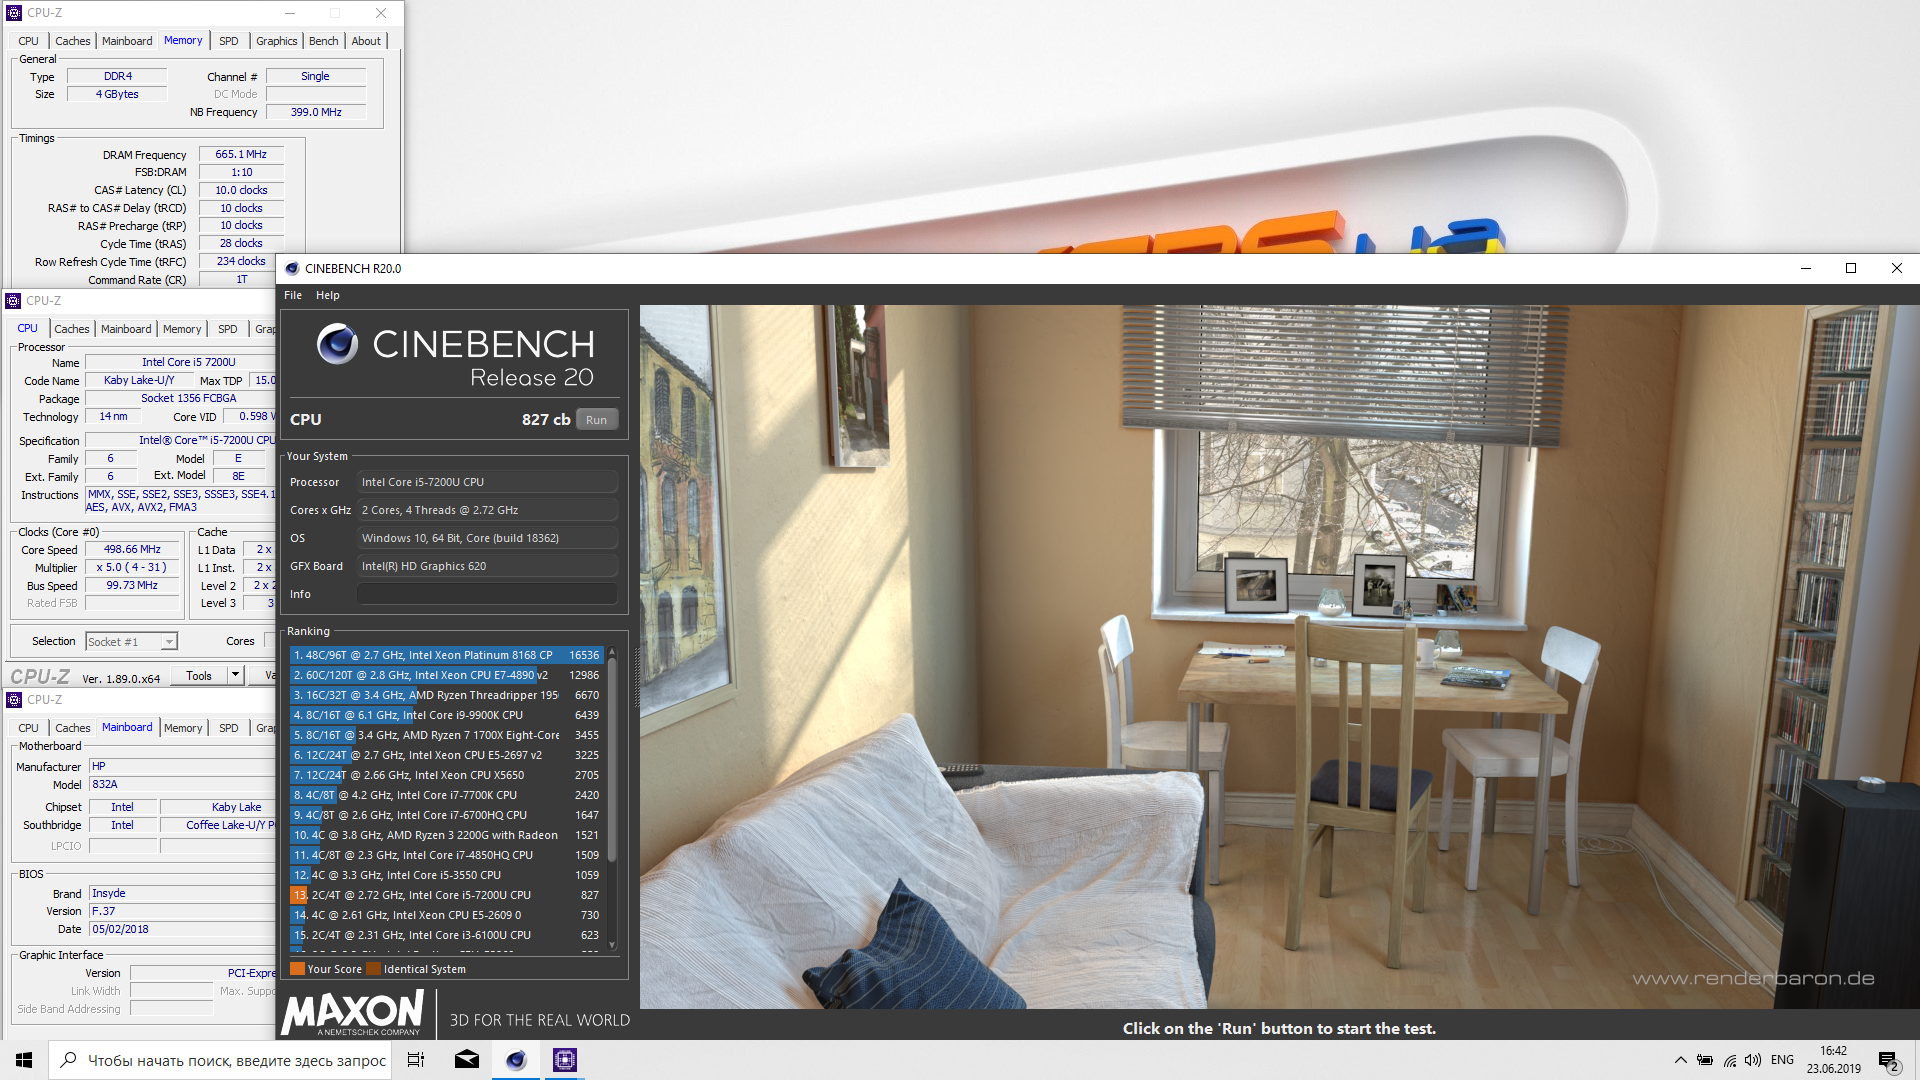Click the Type field showing DDR4
The width and height of the screenshot is (1920, 1080).
point(117,76)
